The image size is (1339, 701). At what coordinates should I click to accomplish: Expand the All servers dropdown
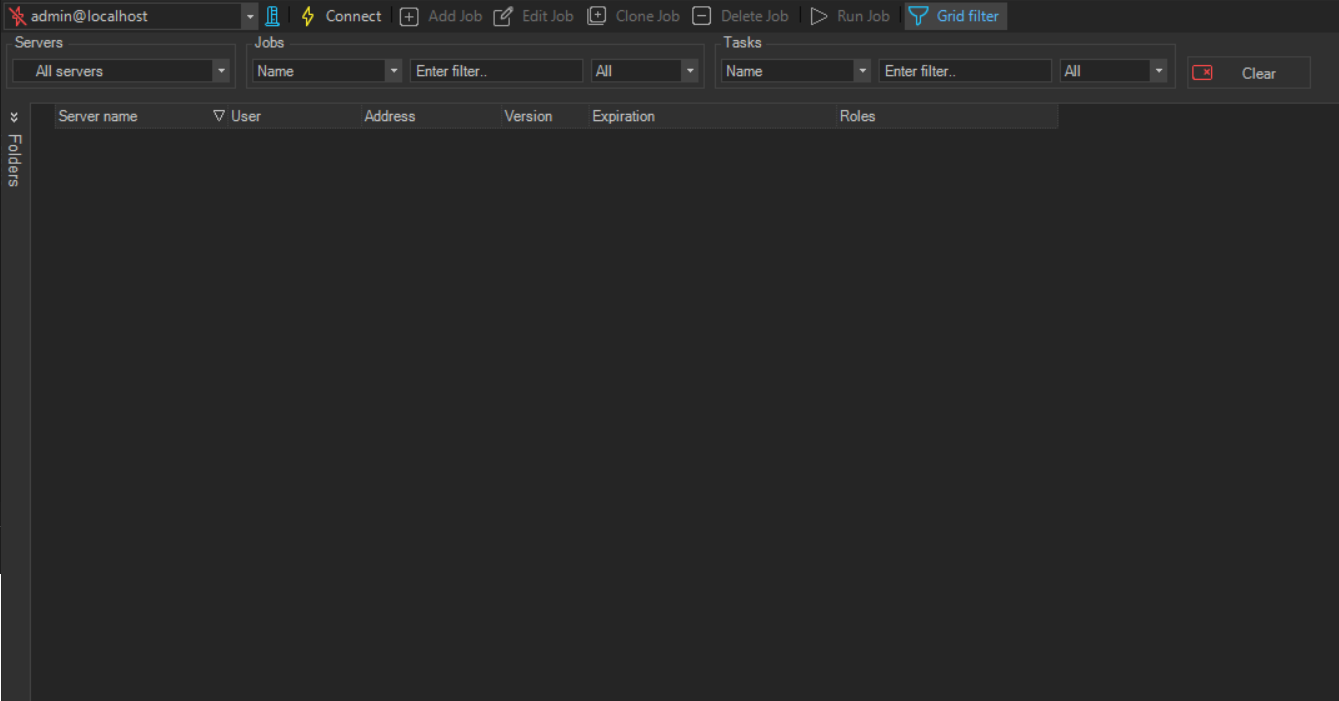coord(221,71)
